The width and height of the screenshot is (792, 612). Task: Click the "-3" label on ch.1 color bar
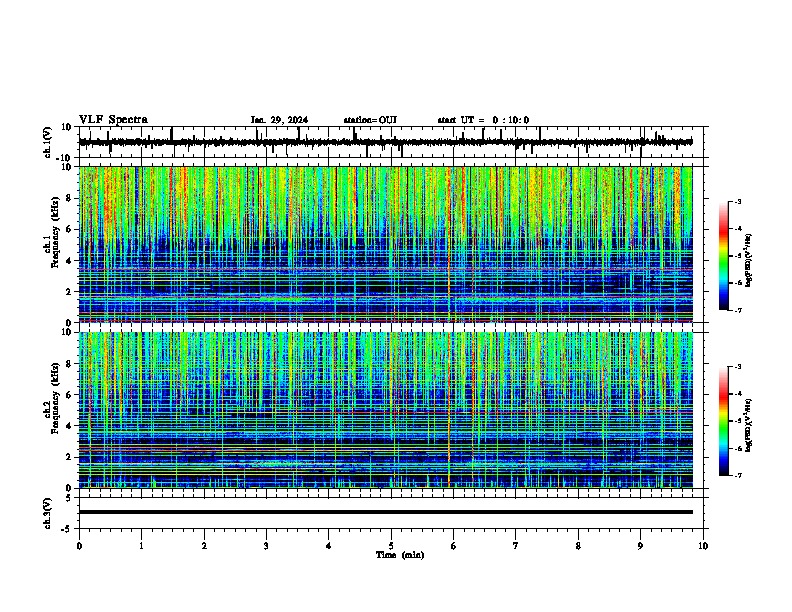coord(738,202)
